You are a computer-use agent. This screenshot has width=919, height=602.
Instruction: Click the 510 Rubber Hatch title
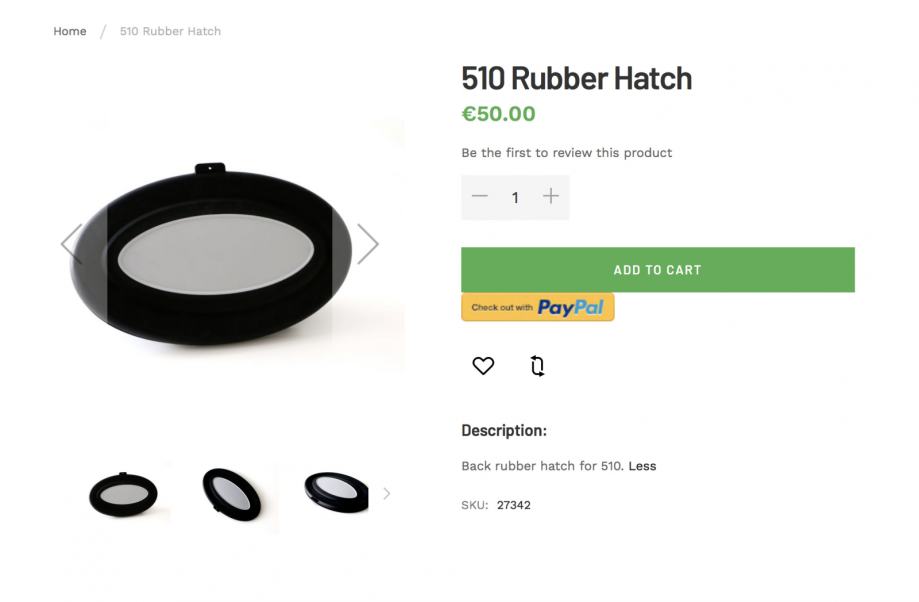(x=576, y=78)
